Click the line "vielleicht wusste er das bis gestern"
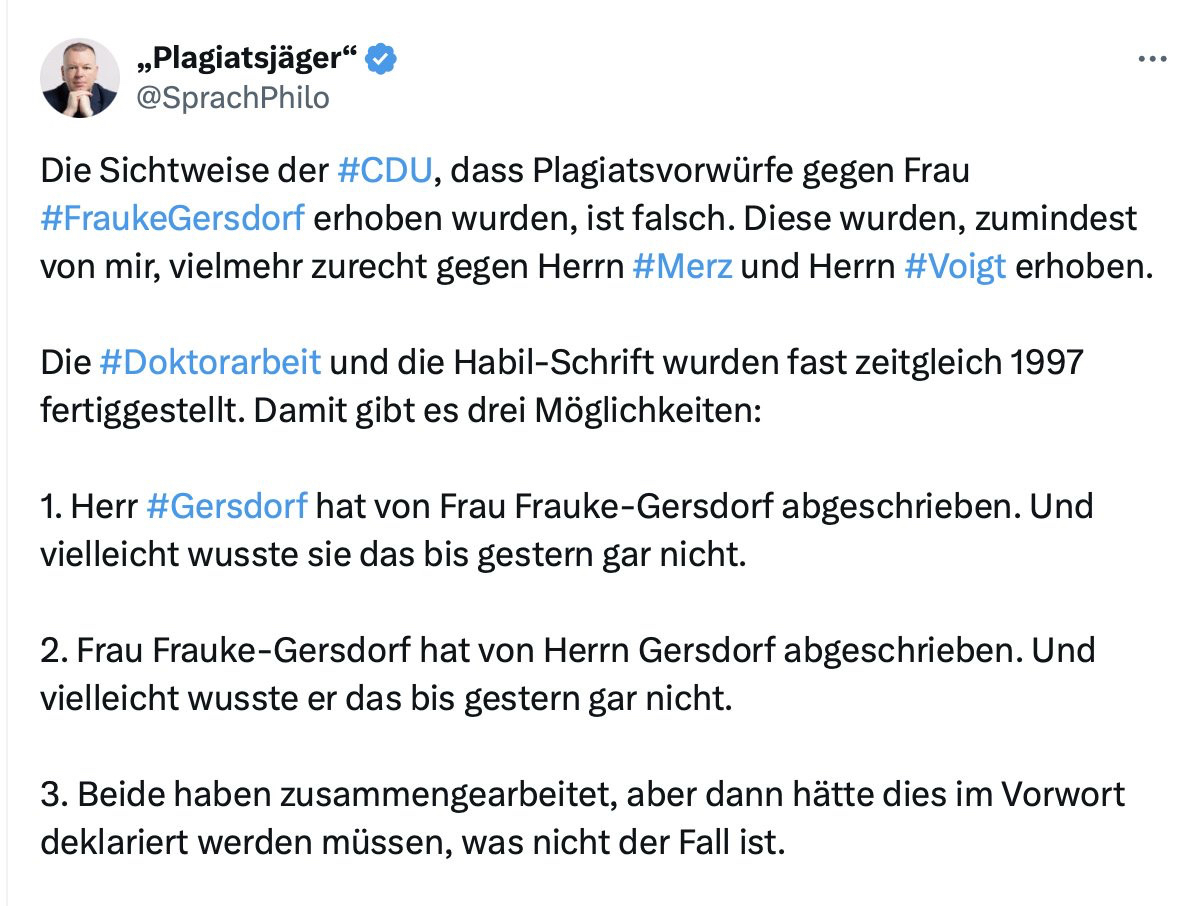 coord(386,698)
